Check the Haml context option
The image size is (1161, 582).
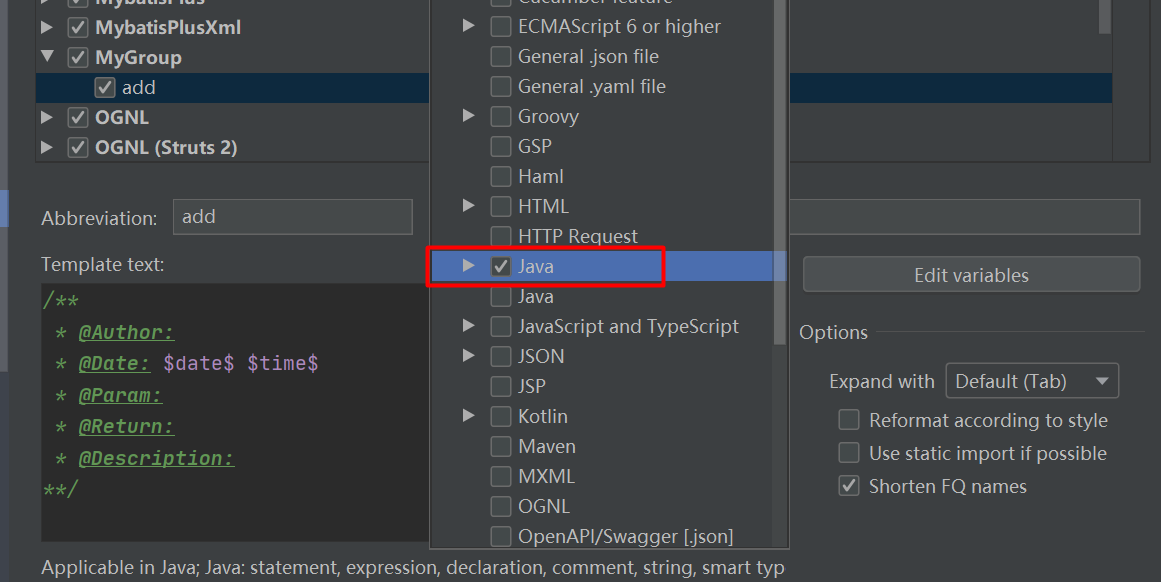click(501, 176)
